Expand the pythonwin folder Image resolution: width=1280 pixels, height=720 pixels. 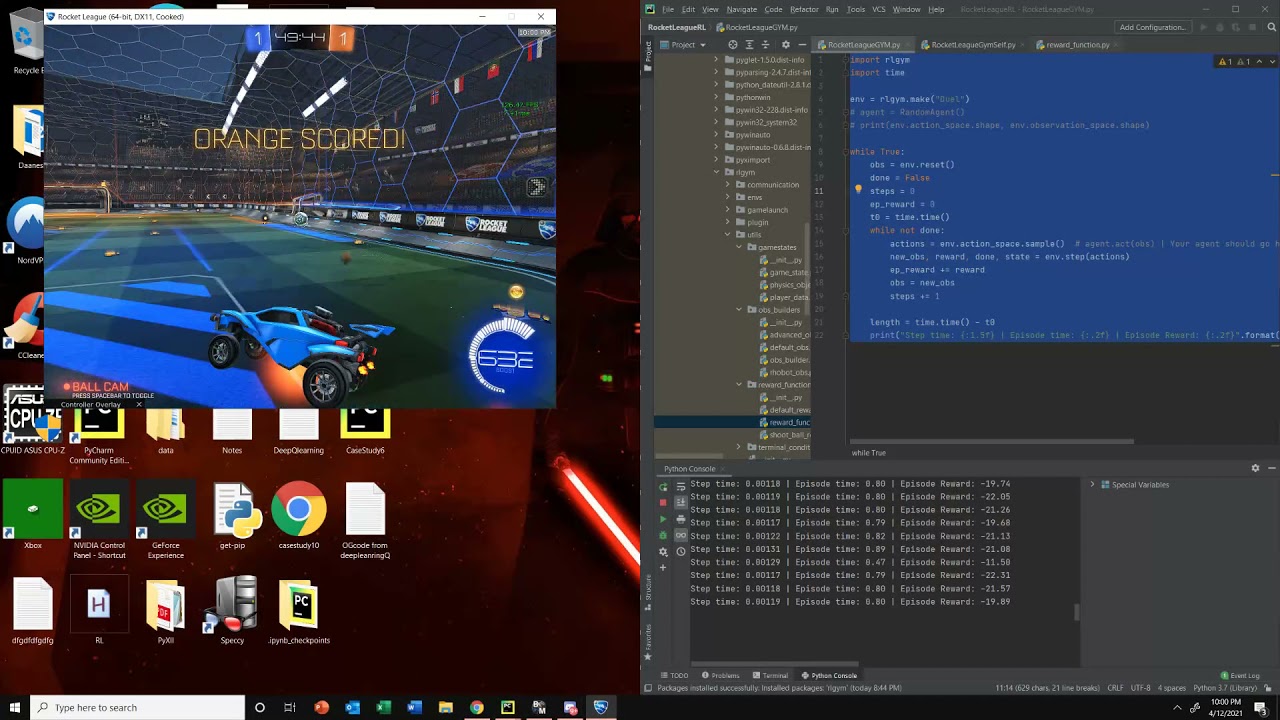point(717,97)
